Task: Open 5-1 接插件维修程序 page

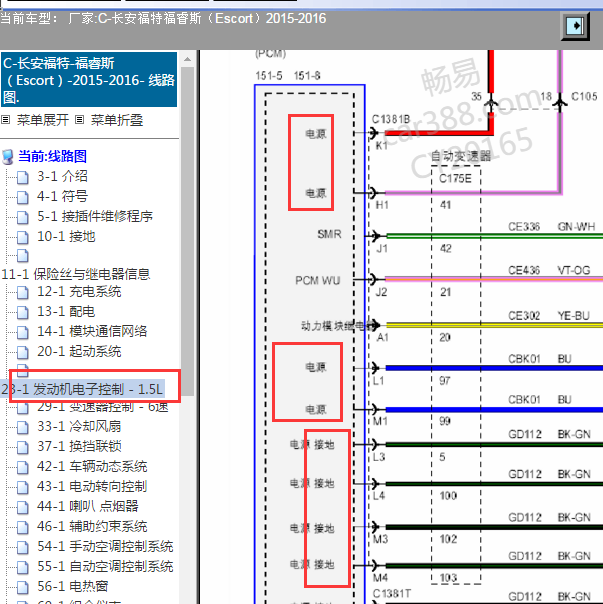Action: tap(95, 216)
